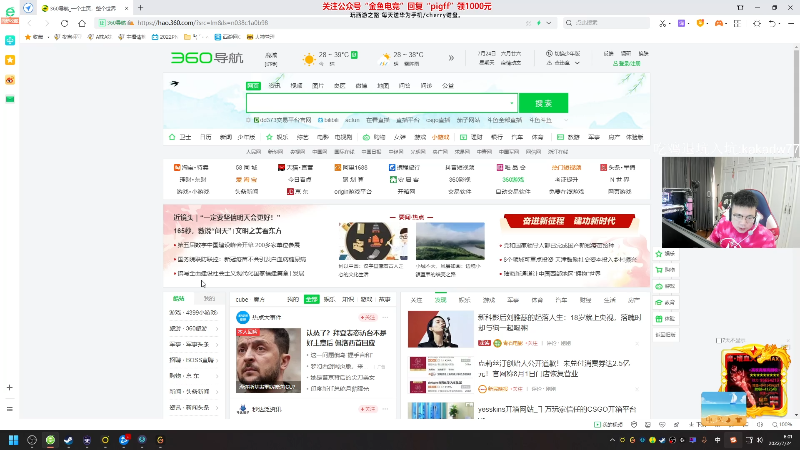Open the dropdown arrow inside the search box
This screenshot has width=800, height=450.
(x=512, y=104)
